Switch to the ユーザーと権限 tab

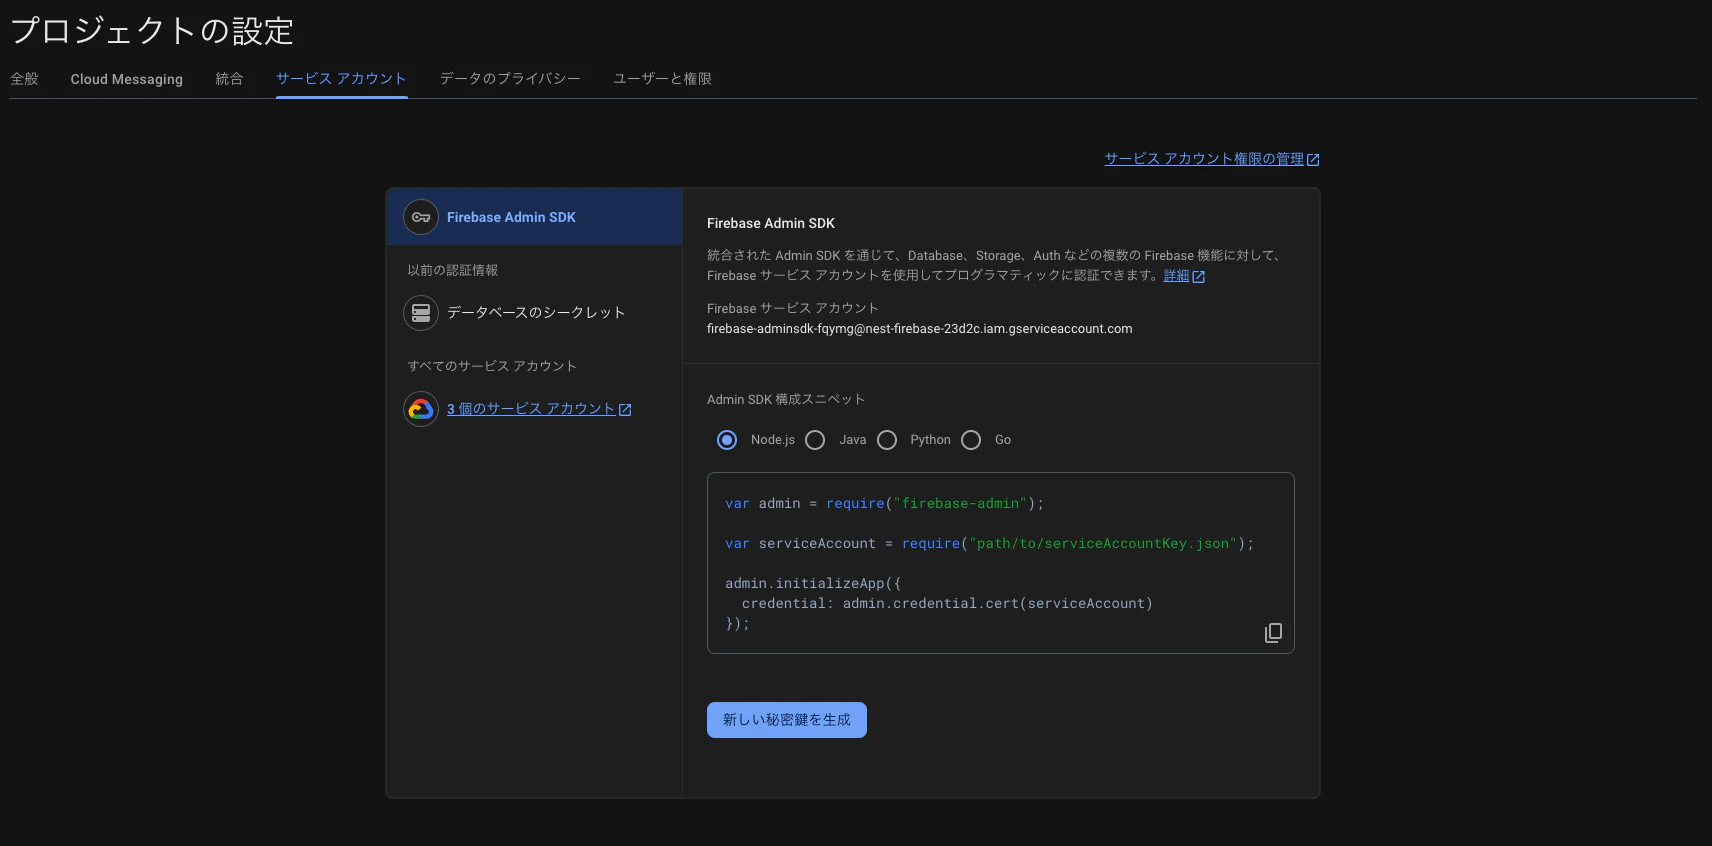tap(662, 79)
